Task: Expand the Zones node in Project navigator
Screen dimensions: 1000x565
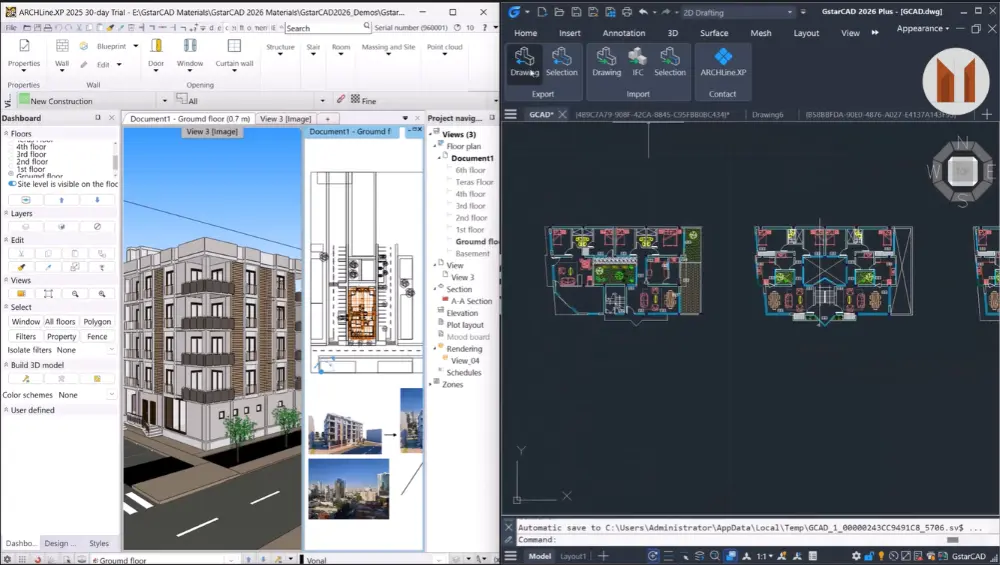Action: pos(430,385)
